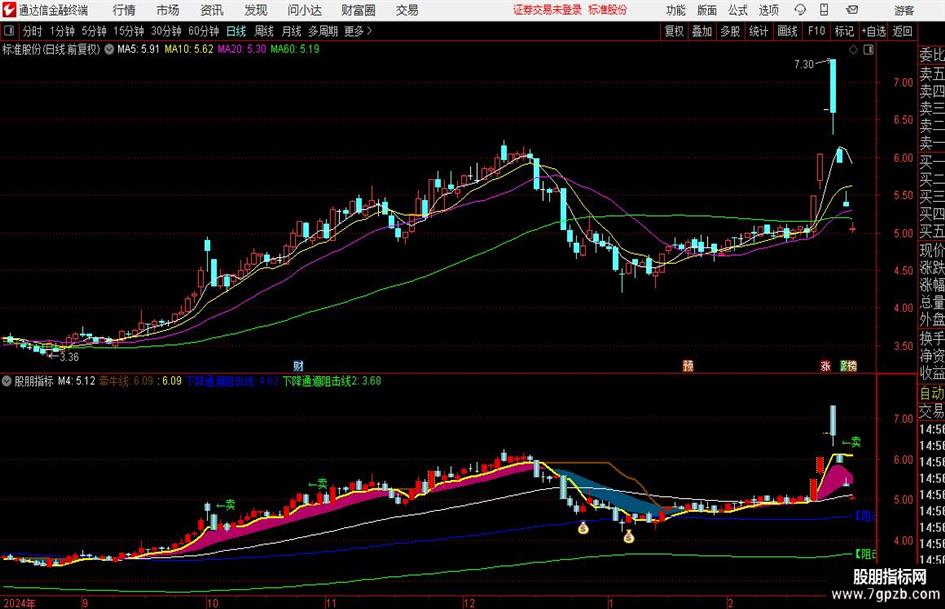Viewport: 945px width, 609px height.
Task: Open the 市场 menu
Action: click(x=168, y=10)
